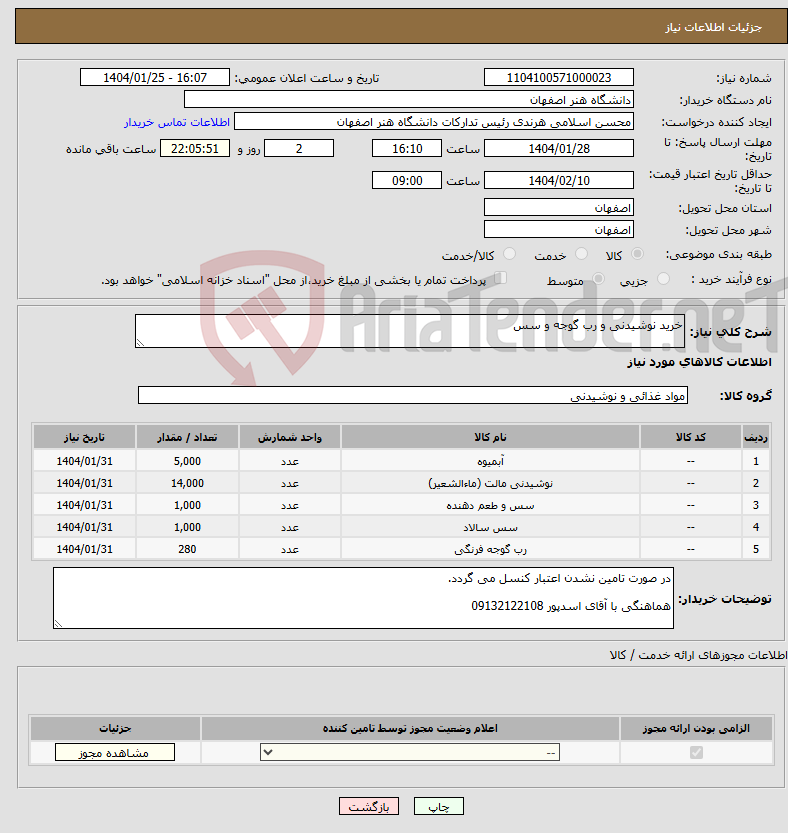
Task: Click the remaining days field showing 2
Action: (x=299, y=149)
